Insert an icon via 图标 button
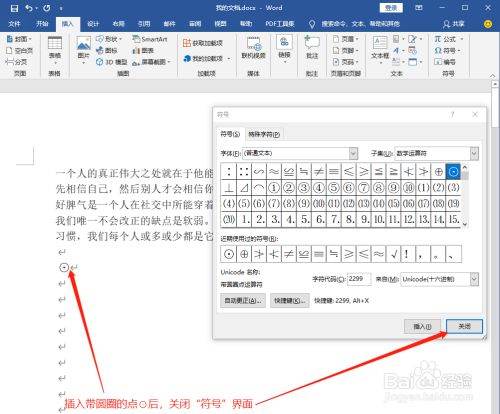The width and height of the screenshot is (500, 414). [x=107, y=51]
